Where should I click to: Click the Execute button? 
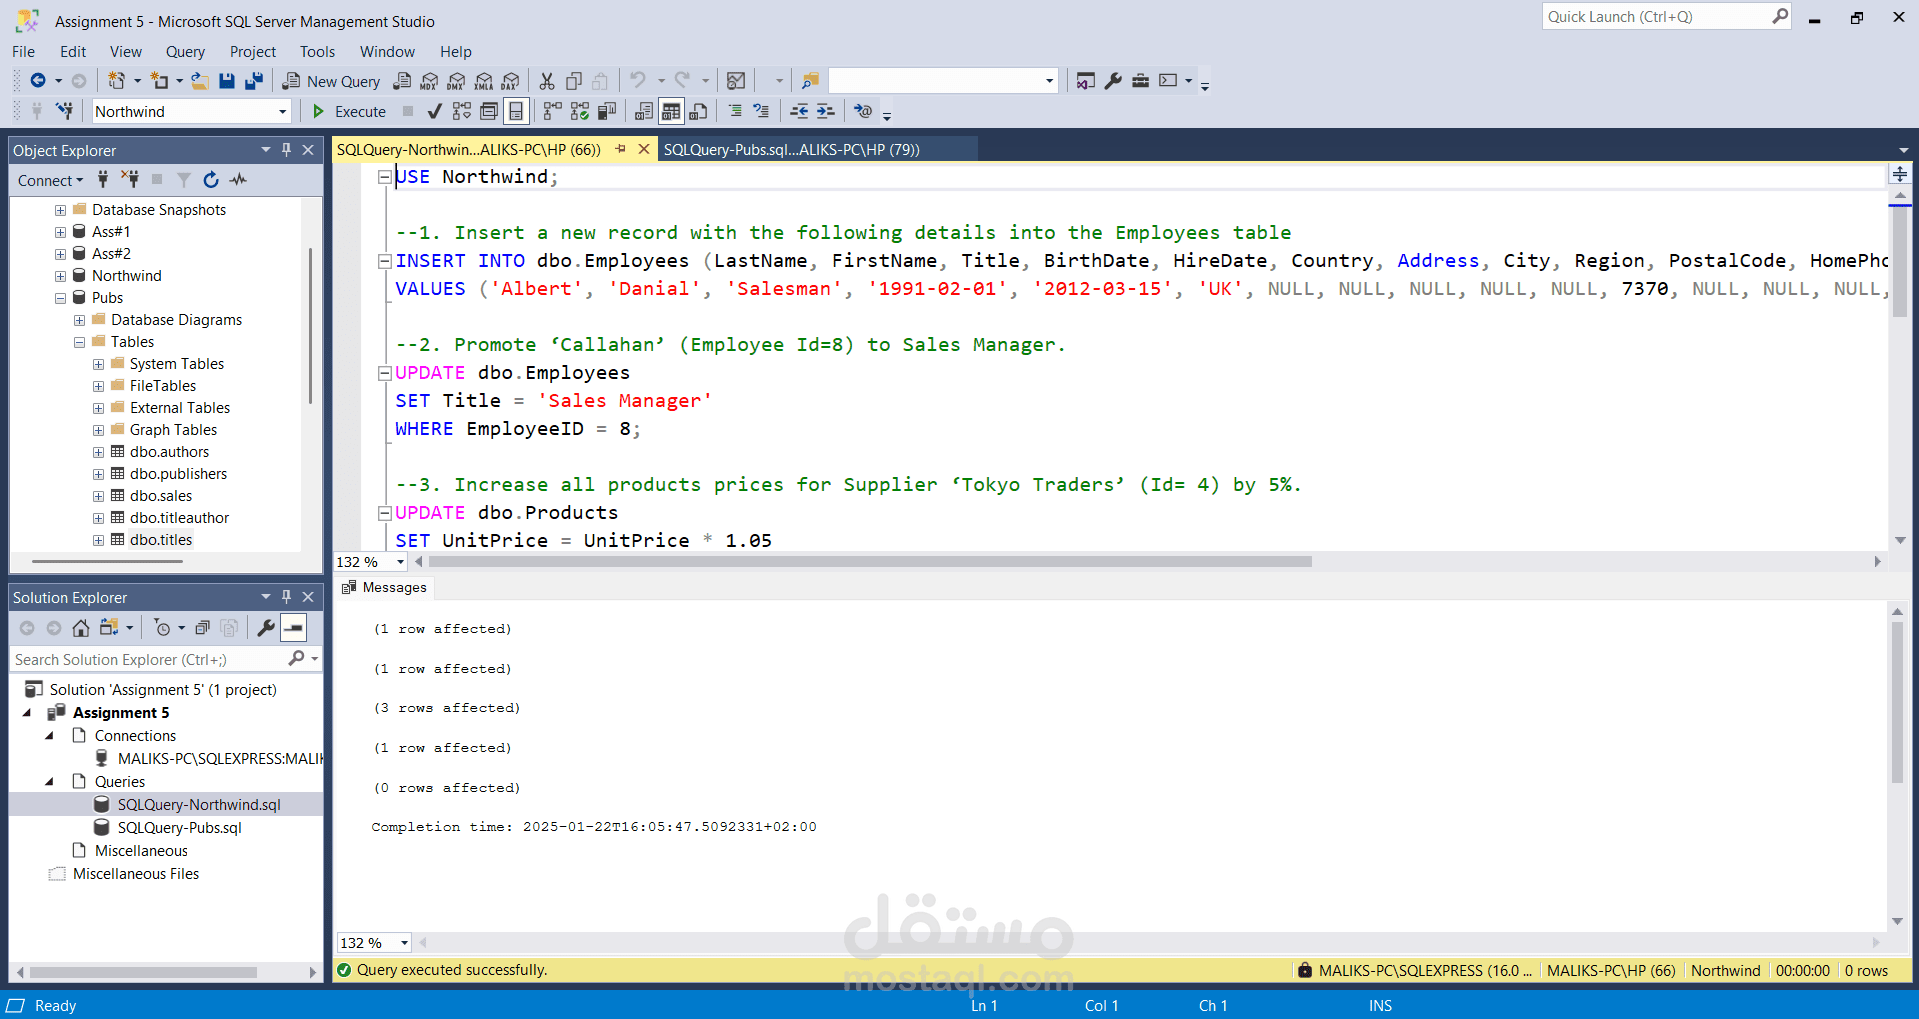[x=349, y=111]
